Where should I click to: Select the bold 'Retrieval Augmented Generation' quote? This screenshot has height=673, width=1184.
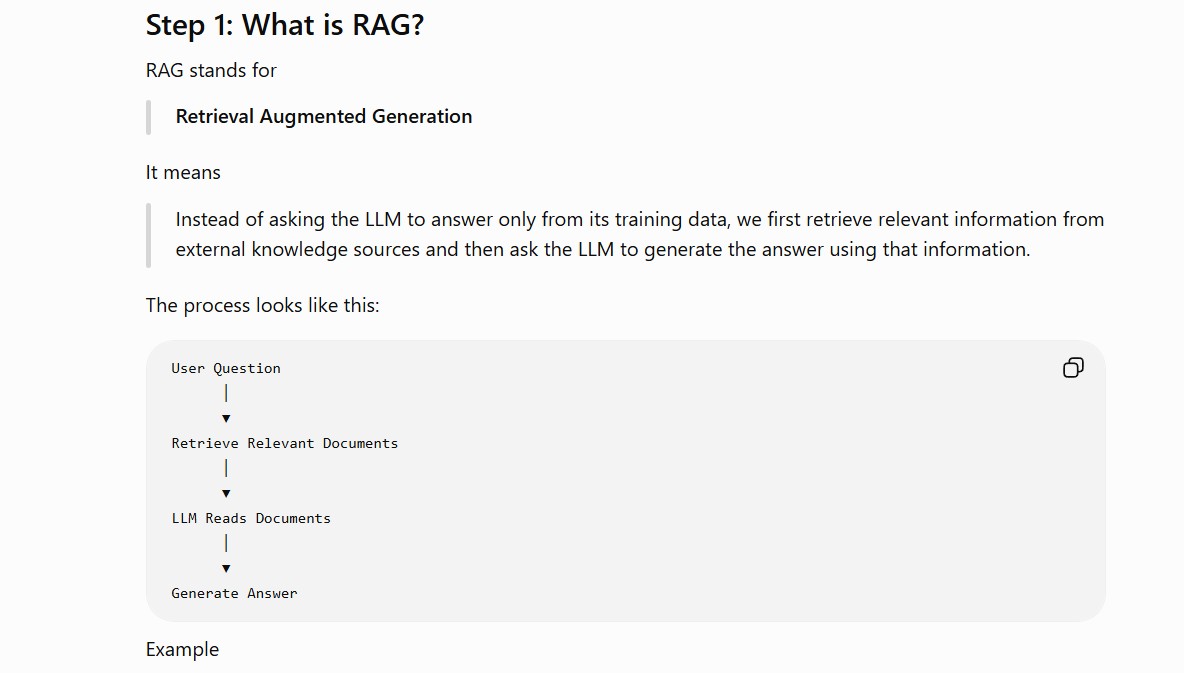coord(324,116)
